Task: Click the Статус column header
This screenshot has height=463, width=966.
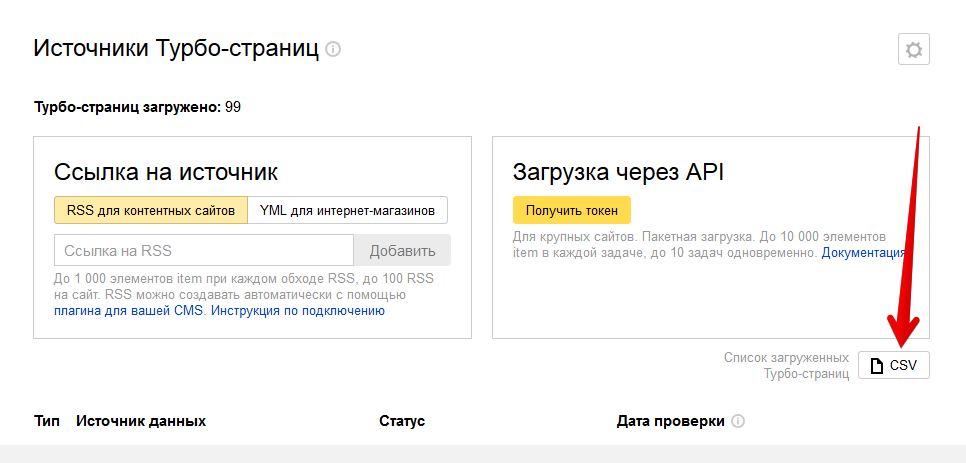Action: (402, 421)
